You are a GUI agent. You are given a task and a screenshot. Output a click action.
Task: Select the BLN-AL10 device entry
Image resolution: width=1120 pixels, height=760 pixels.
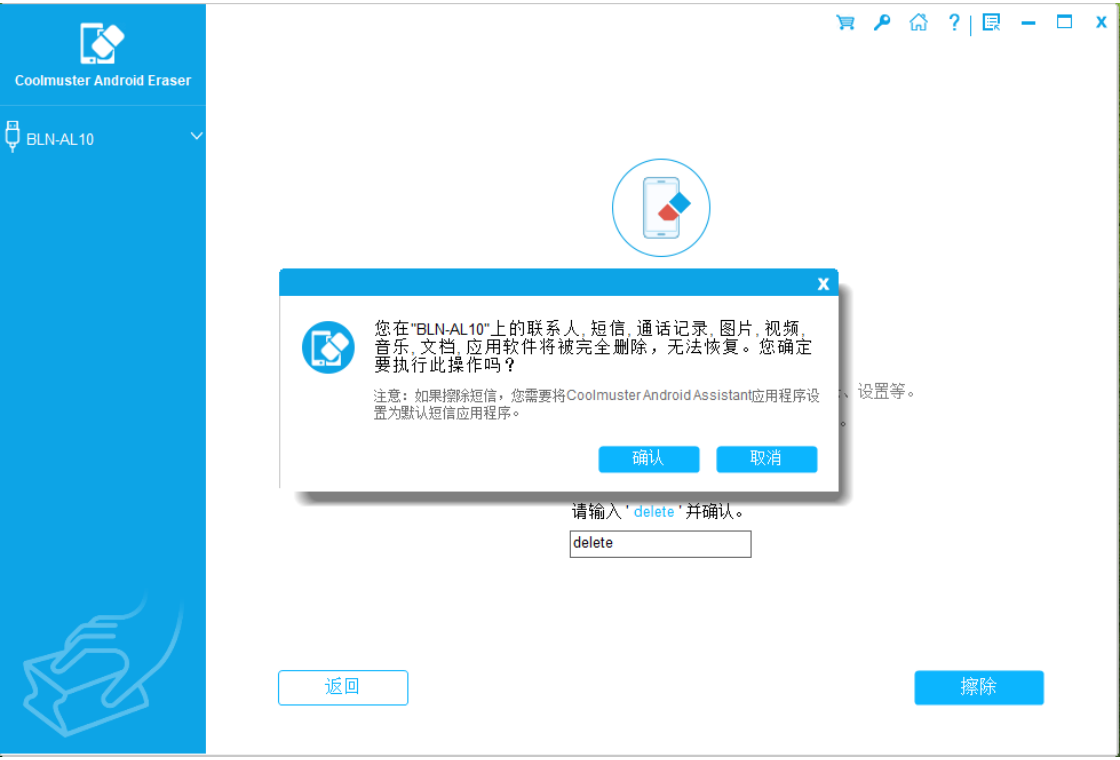tap(60, 139)
